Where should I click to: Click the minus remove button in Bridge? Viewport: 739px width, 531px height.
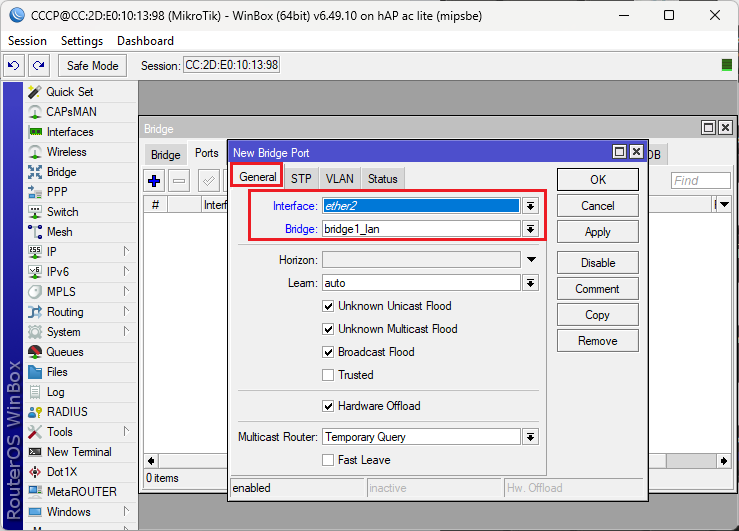(179, 181)
